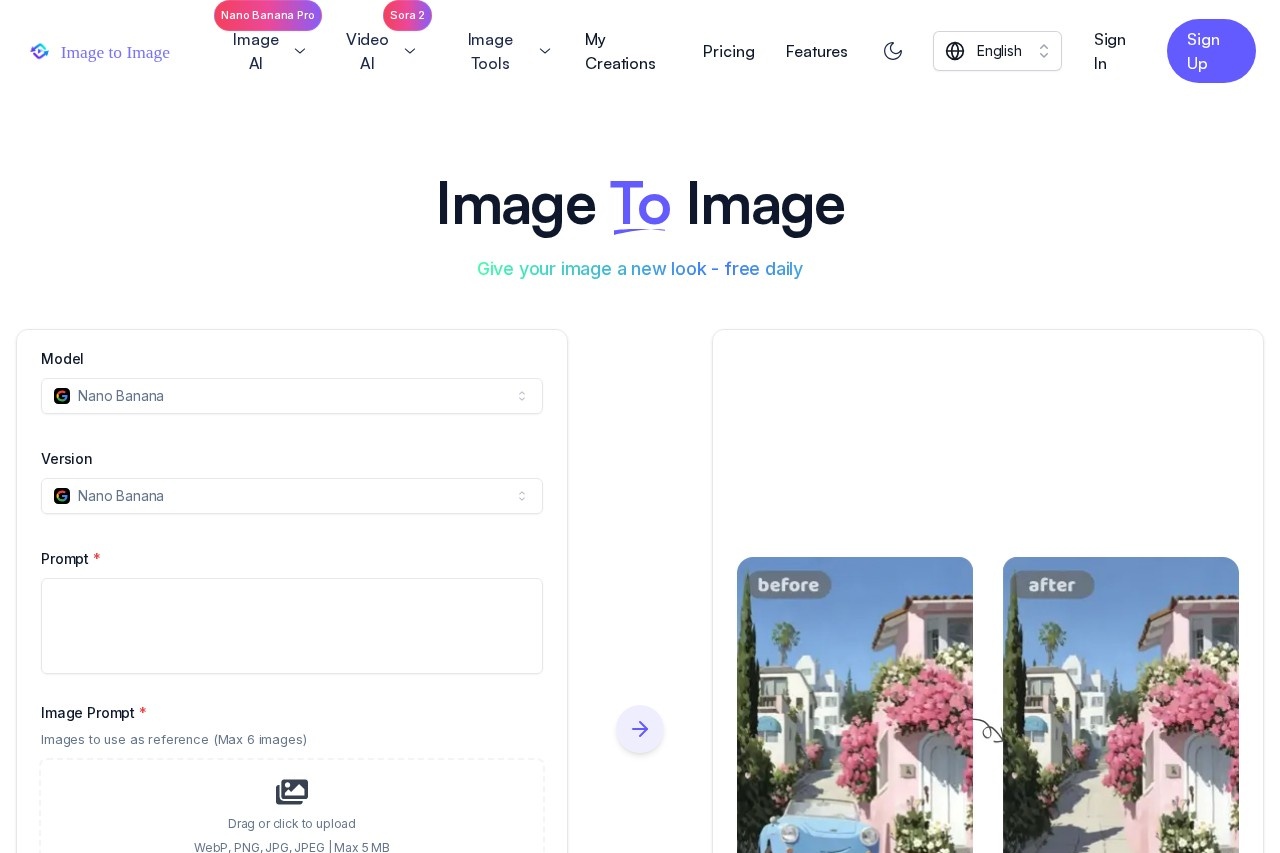This screenshot has width=1280, height=853.
Task: Click the arrow icon between the panels
Action: coord(640,729)
